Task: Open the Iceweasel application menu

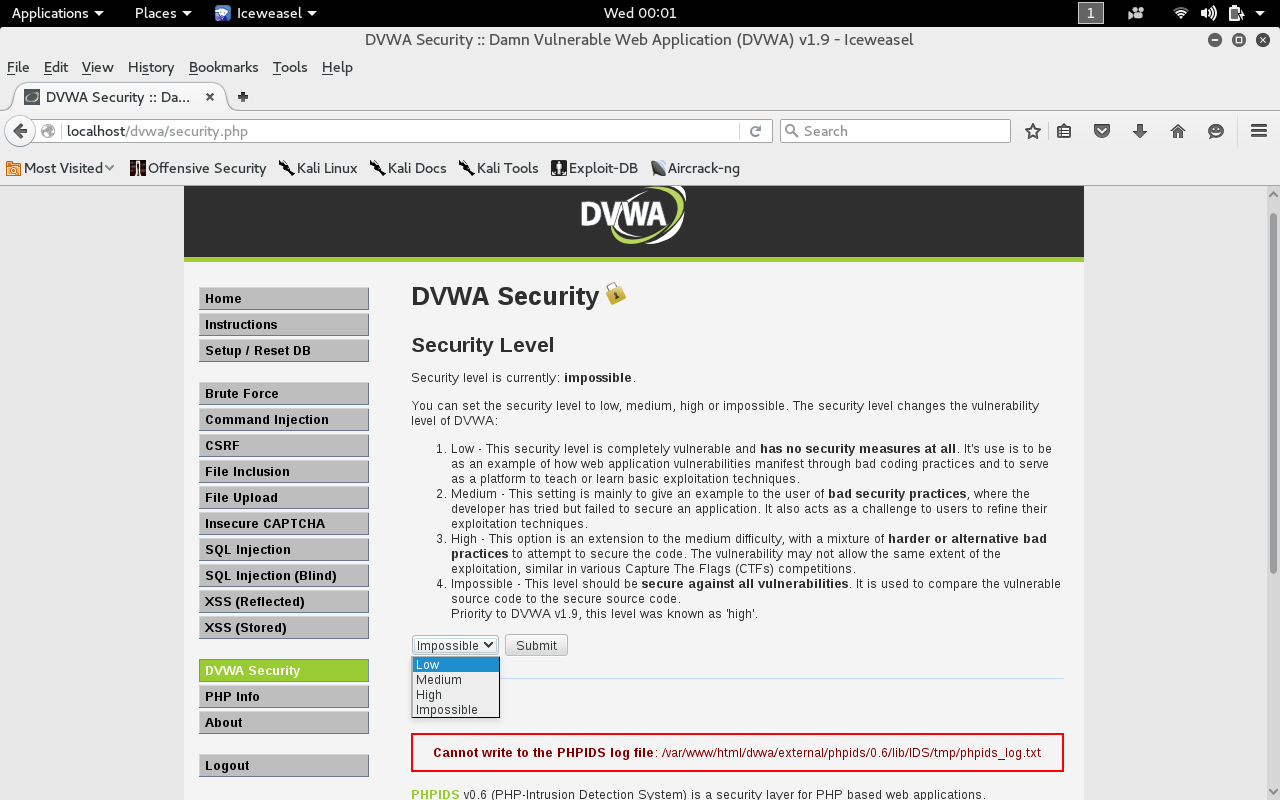Action: click(265, 13)
